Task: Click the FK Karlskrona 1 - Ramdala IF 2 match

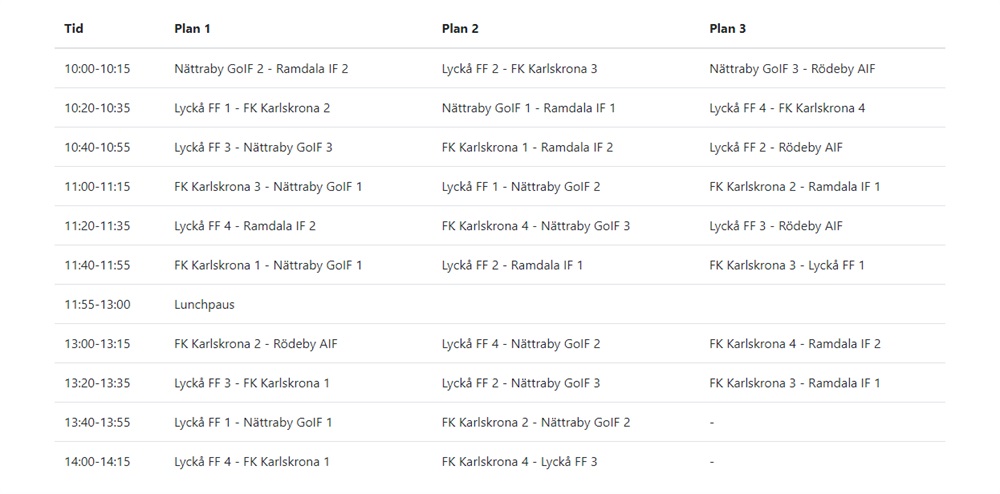Action: (527, 147)
